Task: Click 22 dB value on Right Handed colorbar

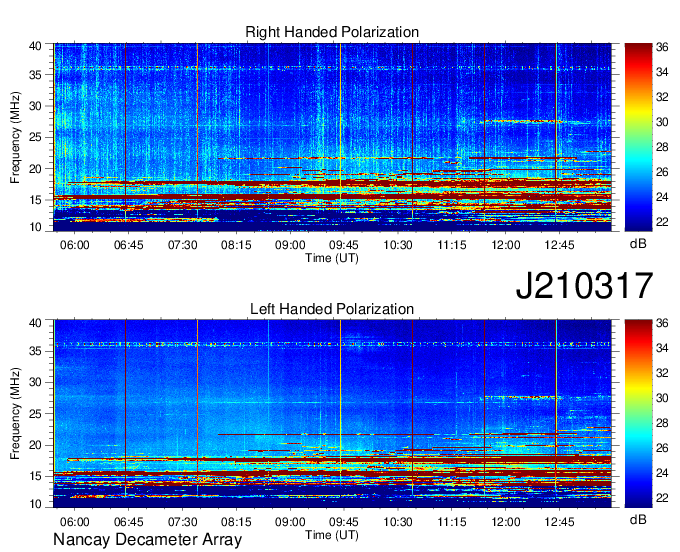Action: click(x=662, y=222)
